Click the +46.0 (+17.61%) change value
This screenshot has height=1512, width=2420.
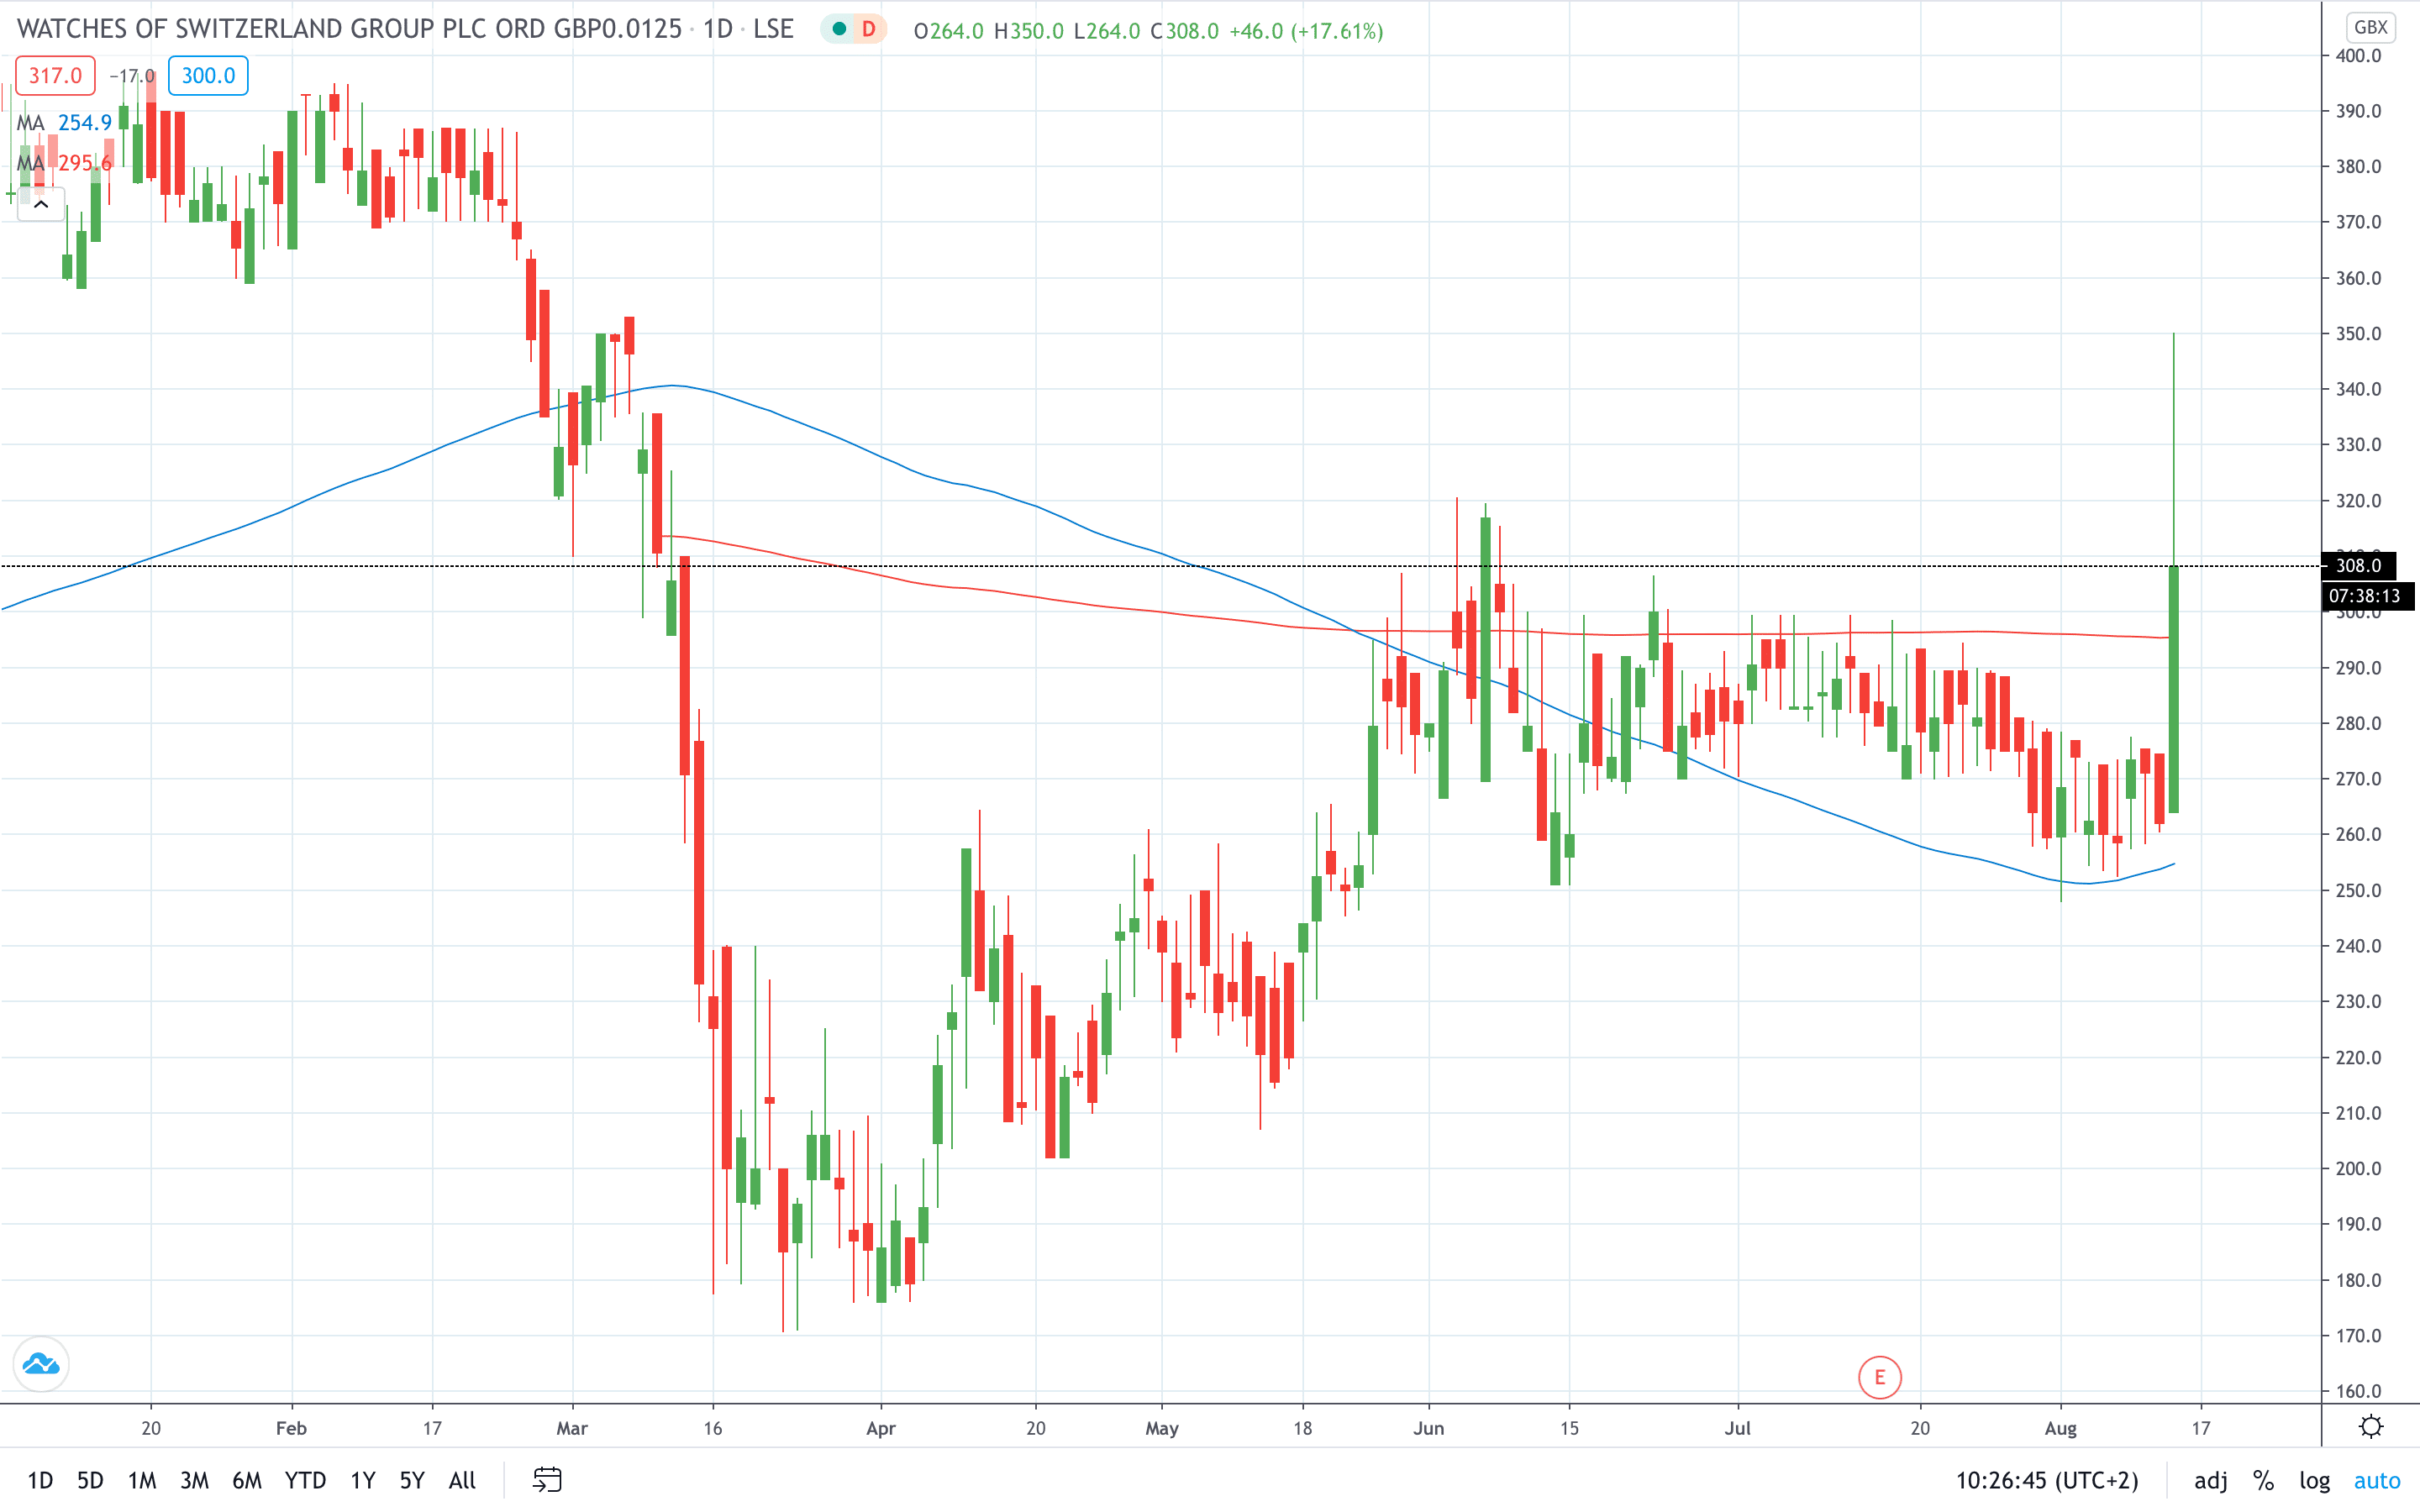coord(1306,31)
